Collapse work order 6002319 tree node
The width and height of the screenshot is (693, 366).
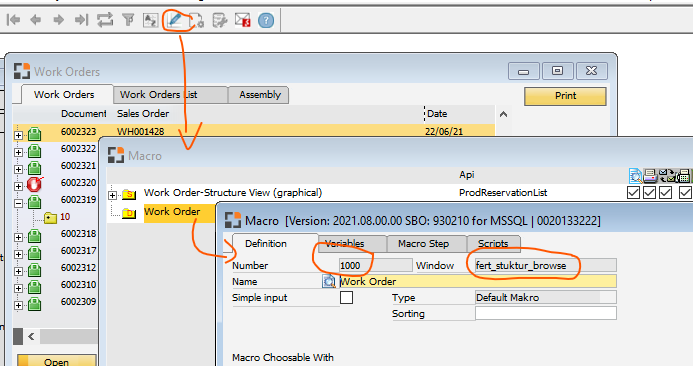18,203
